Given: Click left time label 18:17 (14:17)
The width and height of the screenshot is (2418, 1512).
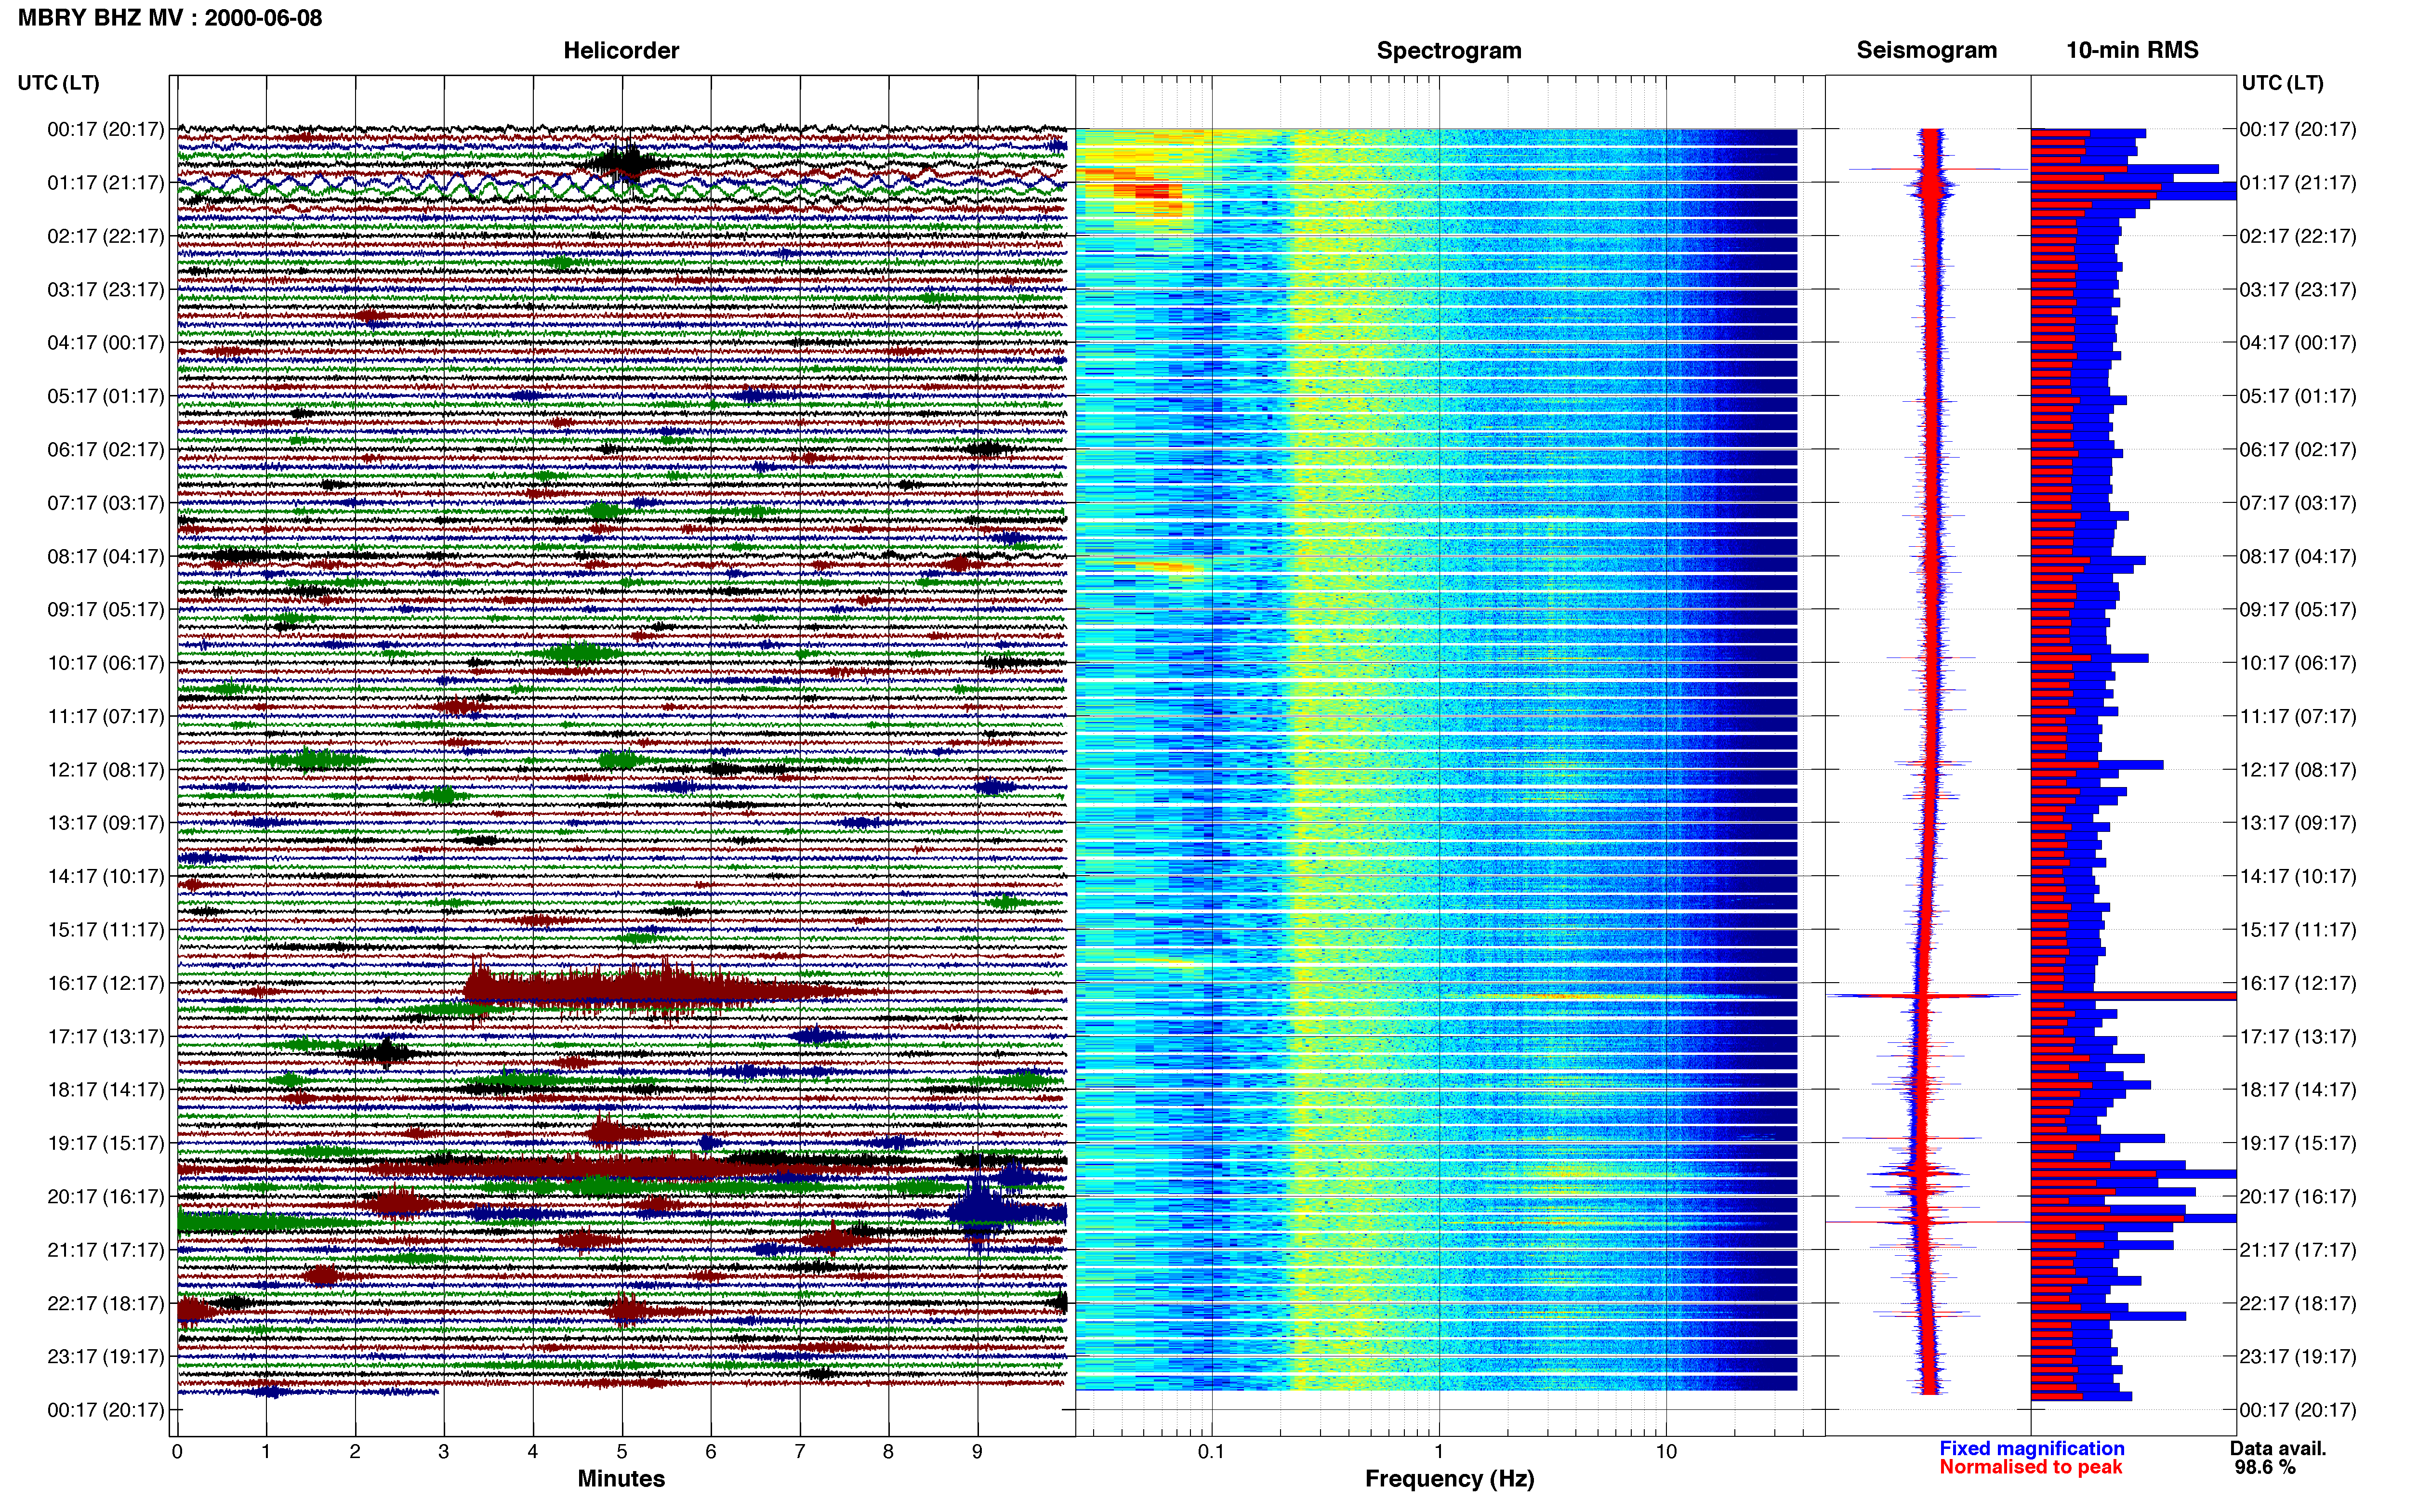Looking at the screenshot, I should (106, 1090).
